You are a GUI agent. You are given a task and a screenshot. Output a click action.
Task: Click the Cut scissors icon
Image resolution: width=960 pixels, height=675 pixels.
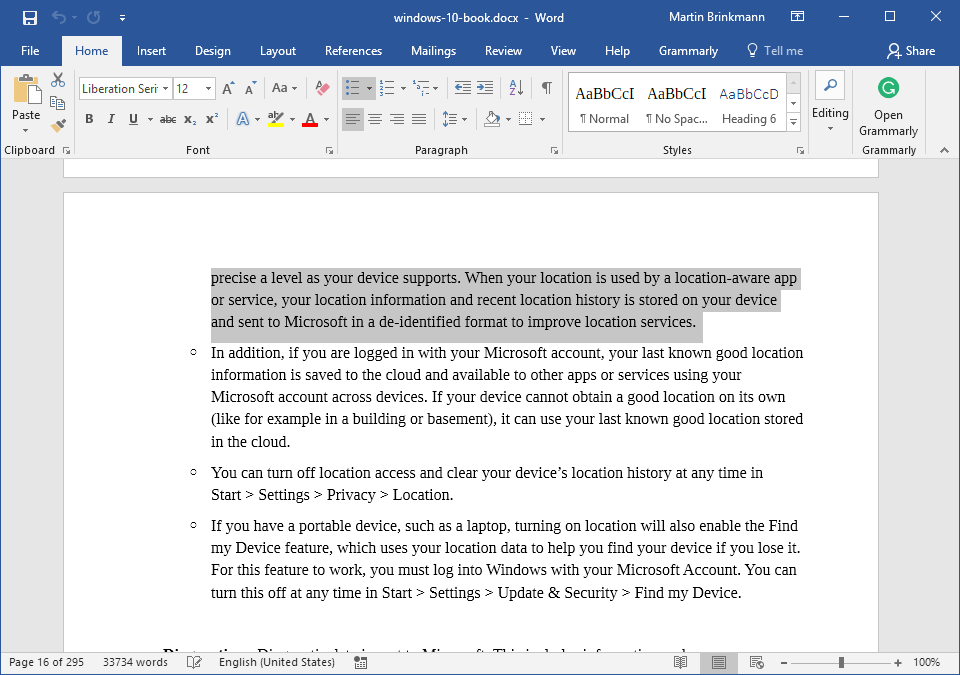(x=58, y=80)
